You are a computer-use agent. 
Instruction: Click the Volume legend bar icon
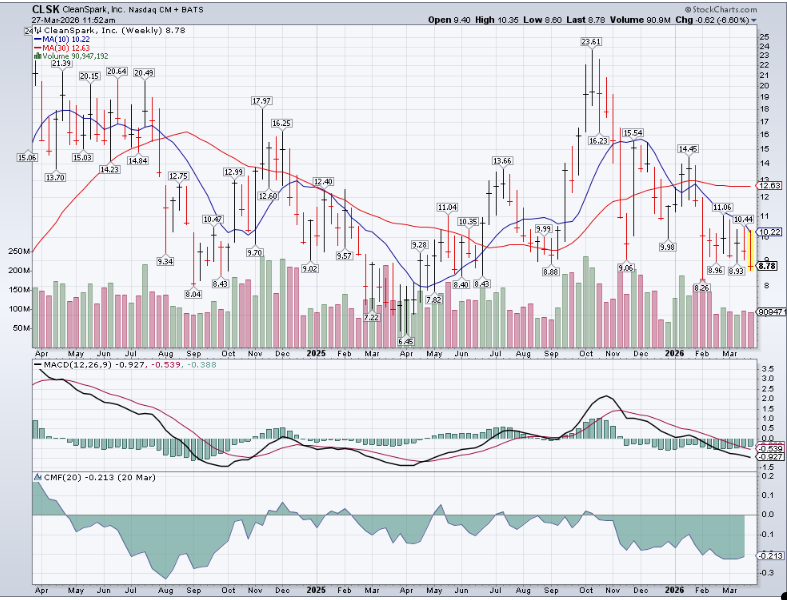point(36,58)
